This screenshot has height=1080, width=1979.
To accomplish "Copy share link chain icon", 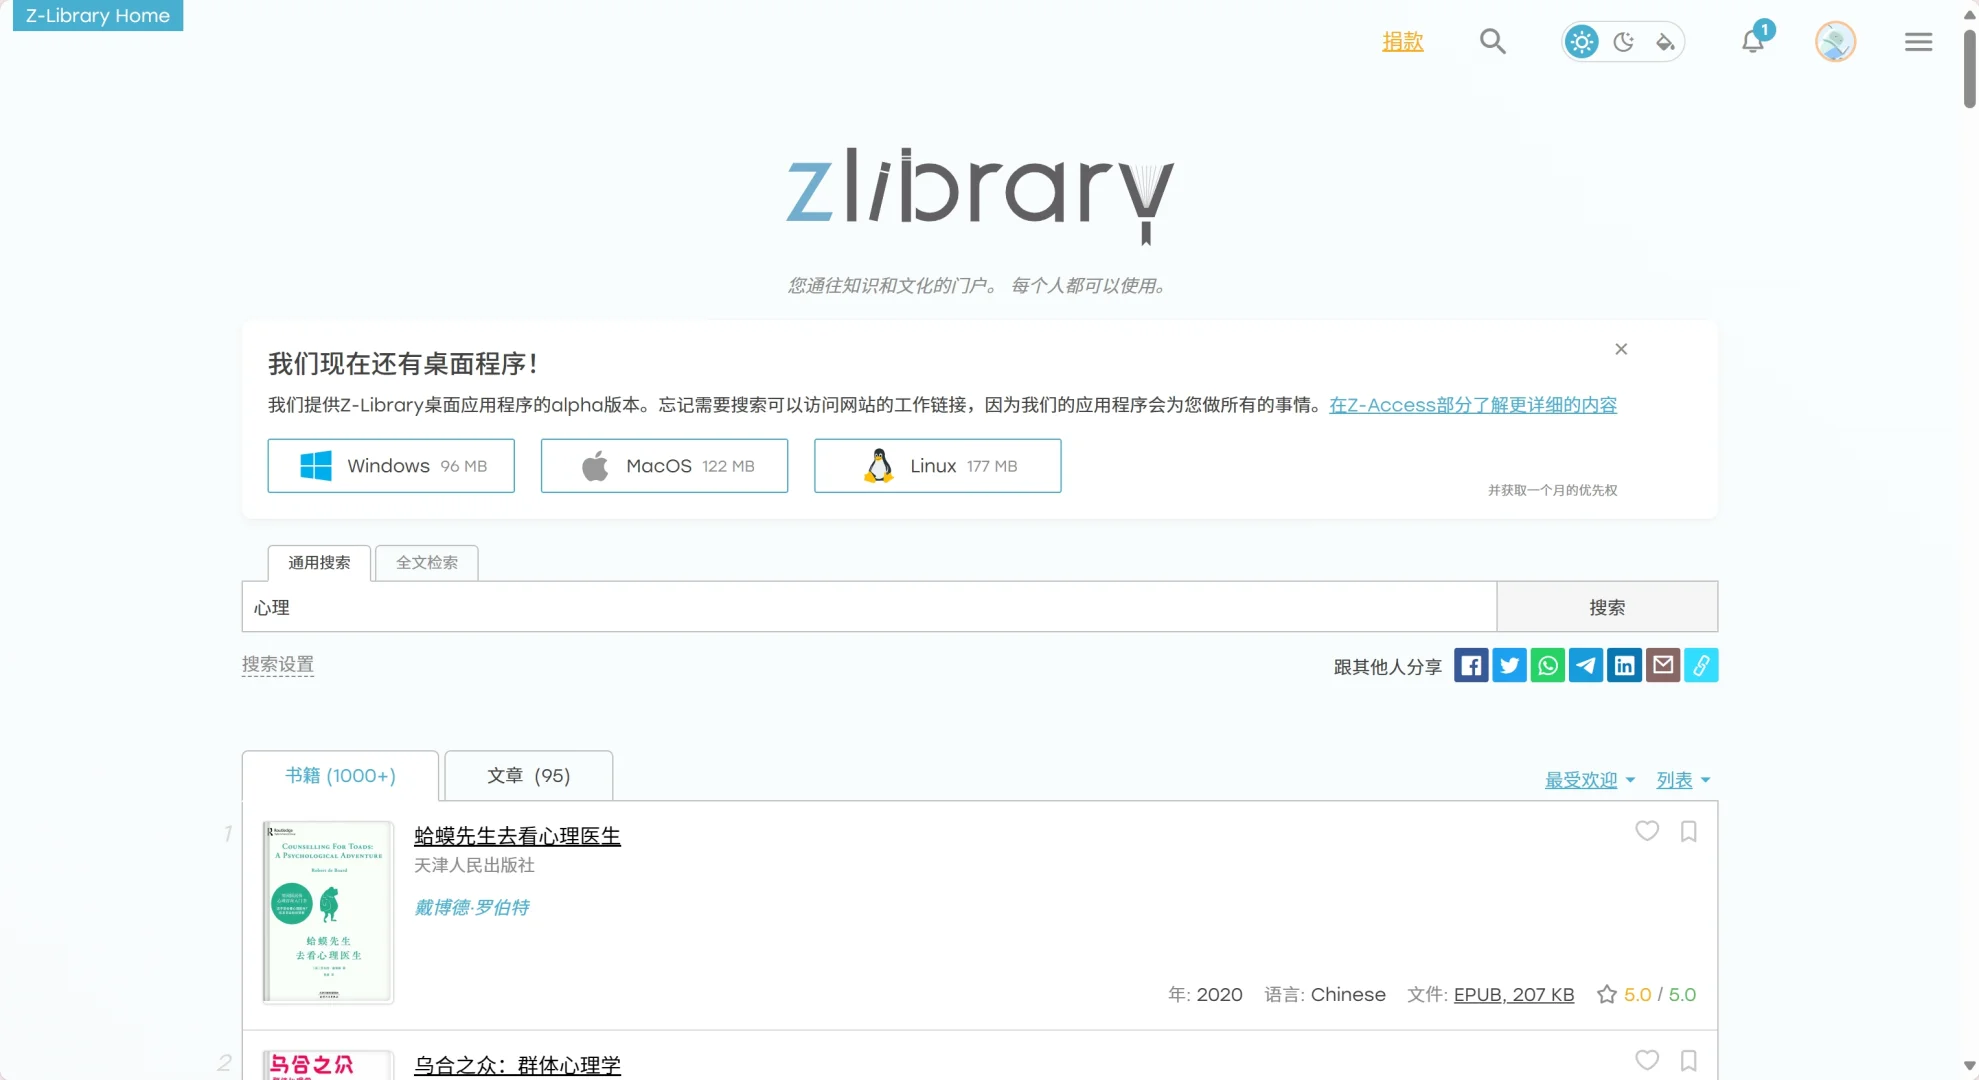I will [1701, 665].
